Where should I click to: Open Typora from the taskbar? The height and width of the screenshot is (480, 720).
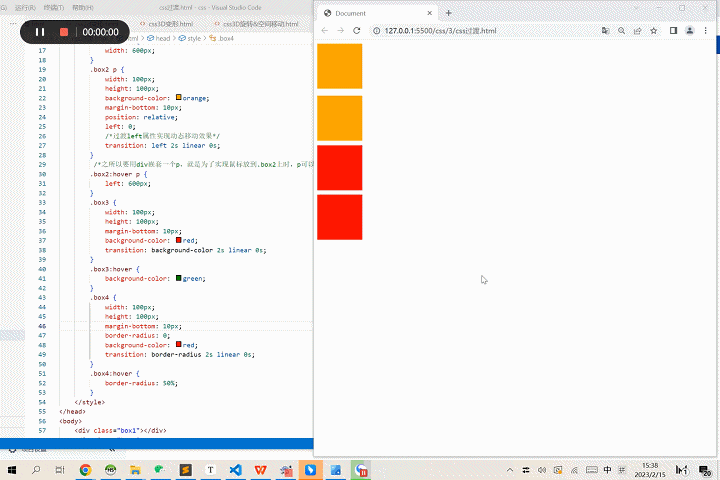(210, 470)
